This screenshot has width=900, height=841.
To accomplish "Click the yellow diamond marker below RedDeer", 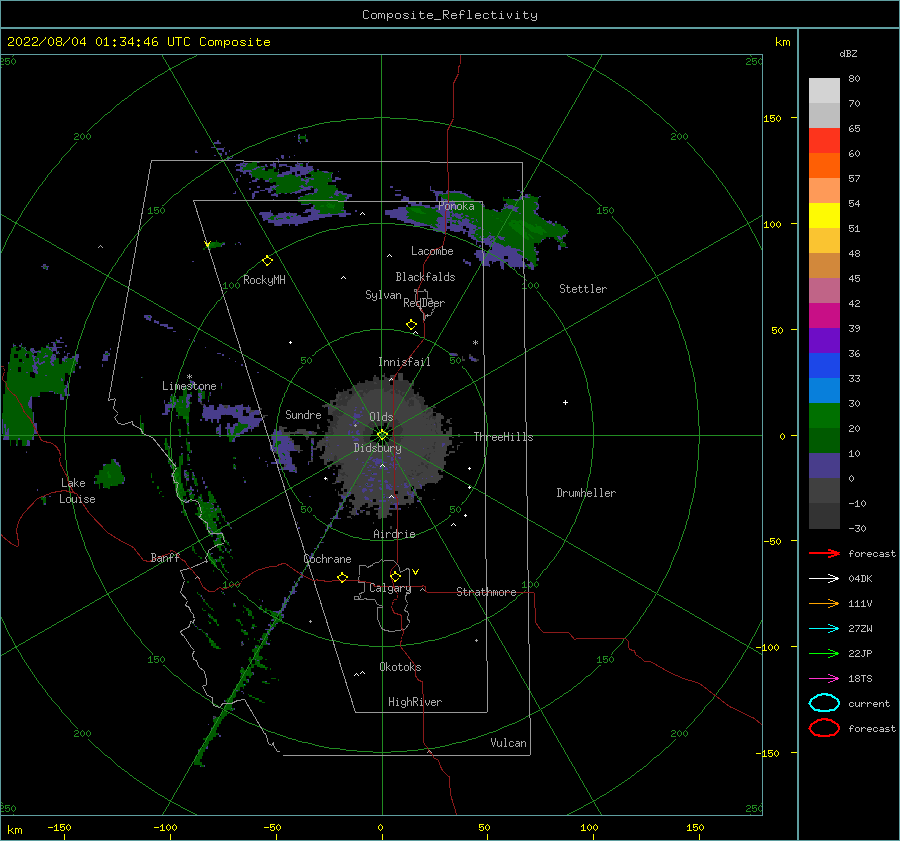I will [x=411, y=325].
